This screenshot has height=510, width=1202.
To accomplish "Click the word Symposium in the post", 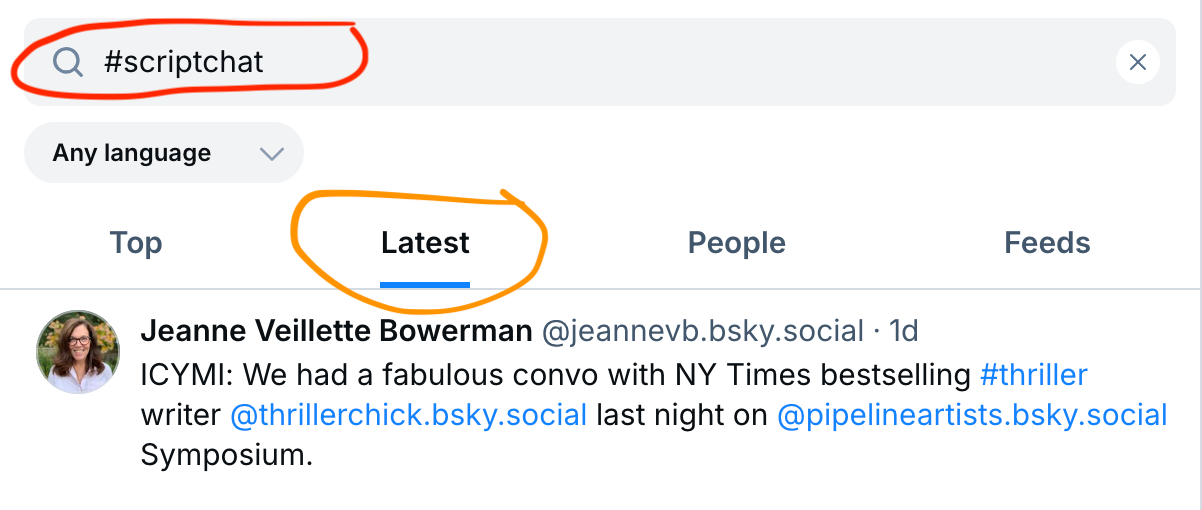I will point(227,455).
